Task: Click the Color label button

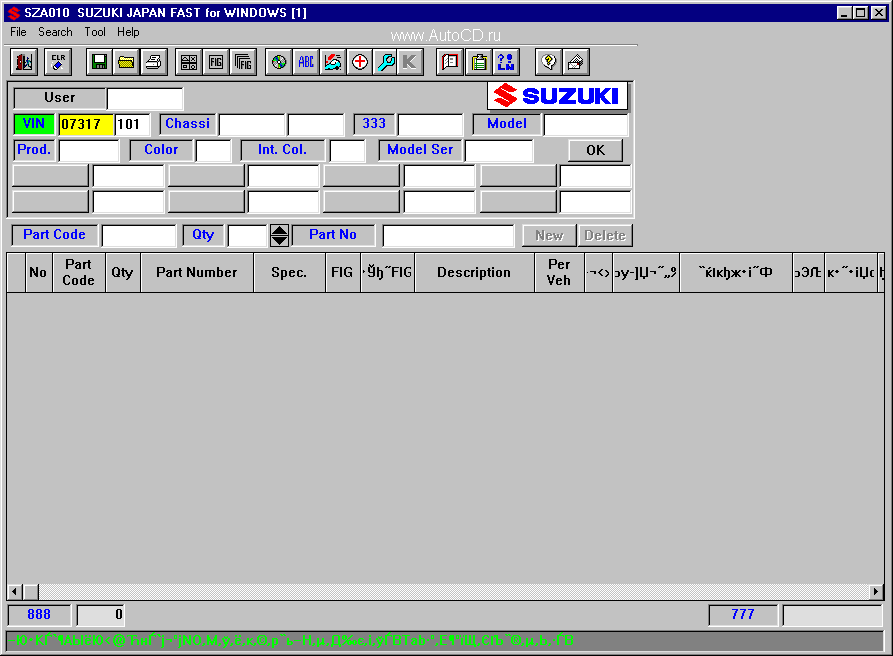Action: pyautogui.click(x=161, y=150)
